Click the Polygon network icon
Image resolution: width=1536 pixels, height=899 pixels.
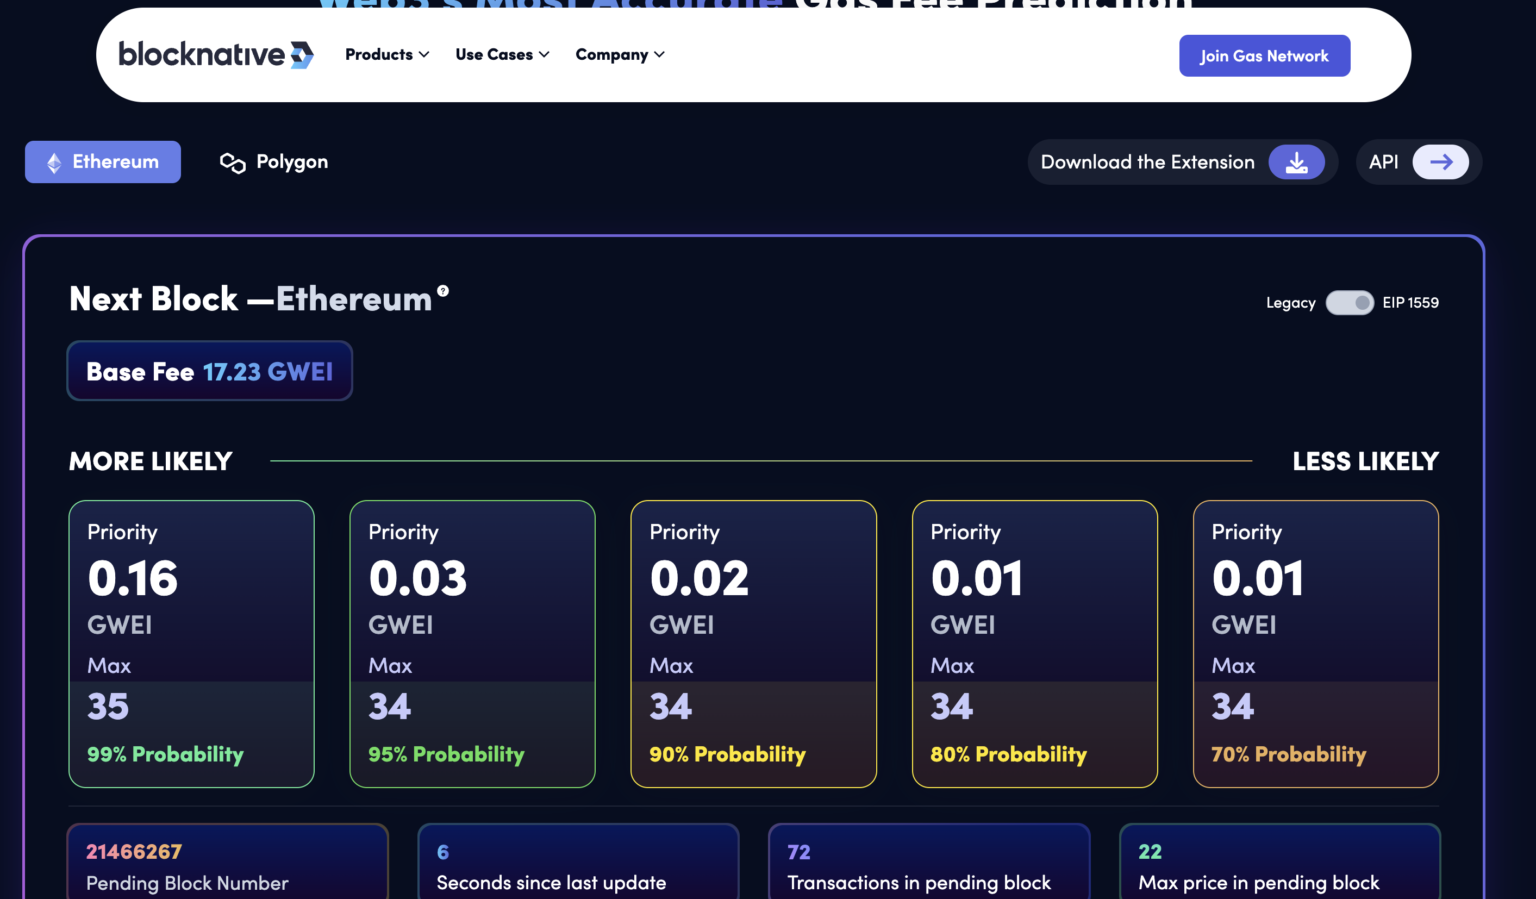click(x=231, y=162)
